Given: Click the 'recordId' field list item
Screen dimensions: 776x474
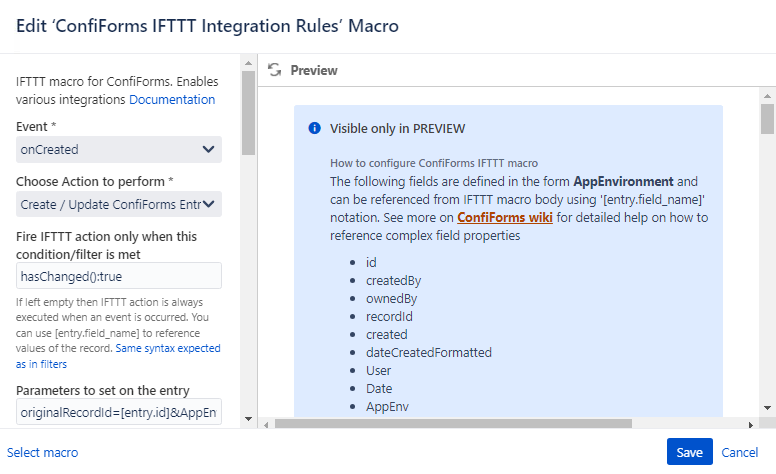Looking at the screenshot, I should 389,317.
